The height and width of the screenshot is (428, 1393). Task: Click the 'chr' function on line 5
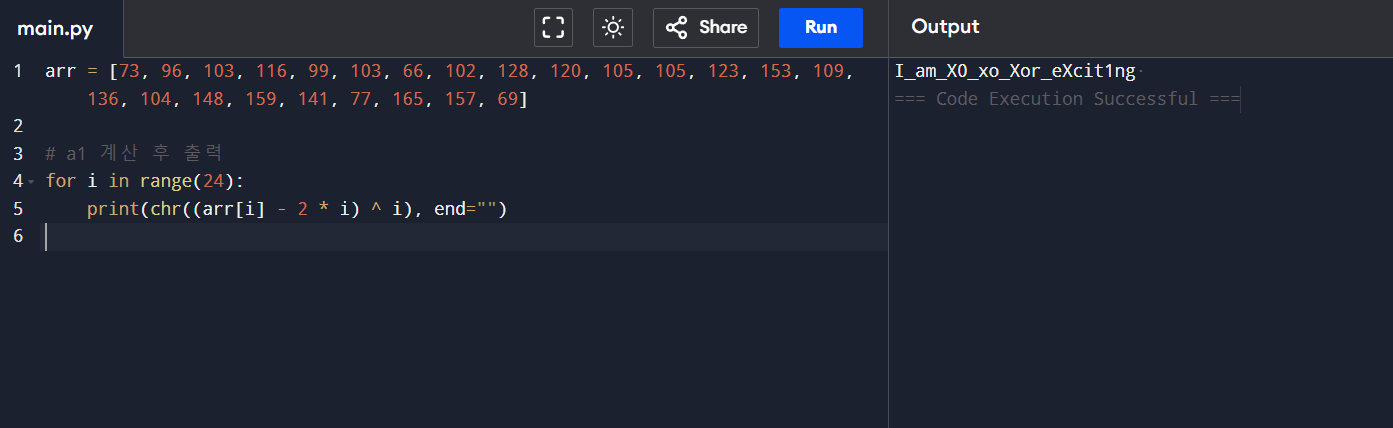pos(165,209)
